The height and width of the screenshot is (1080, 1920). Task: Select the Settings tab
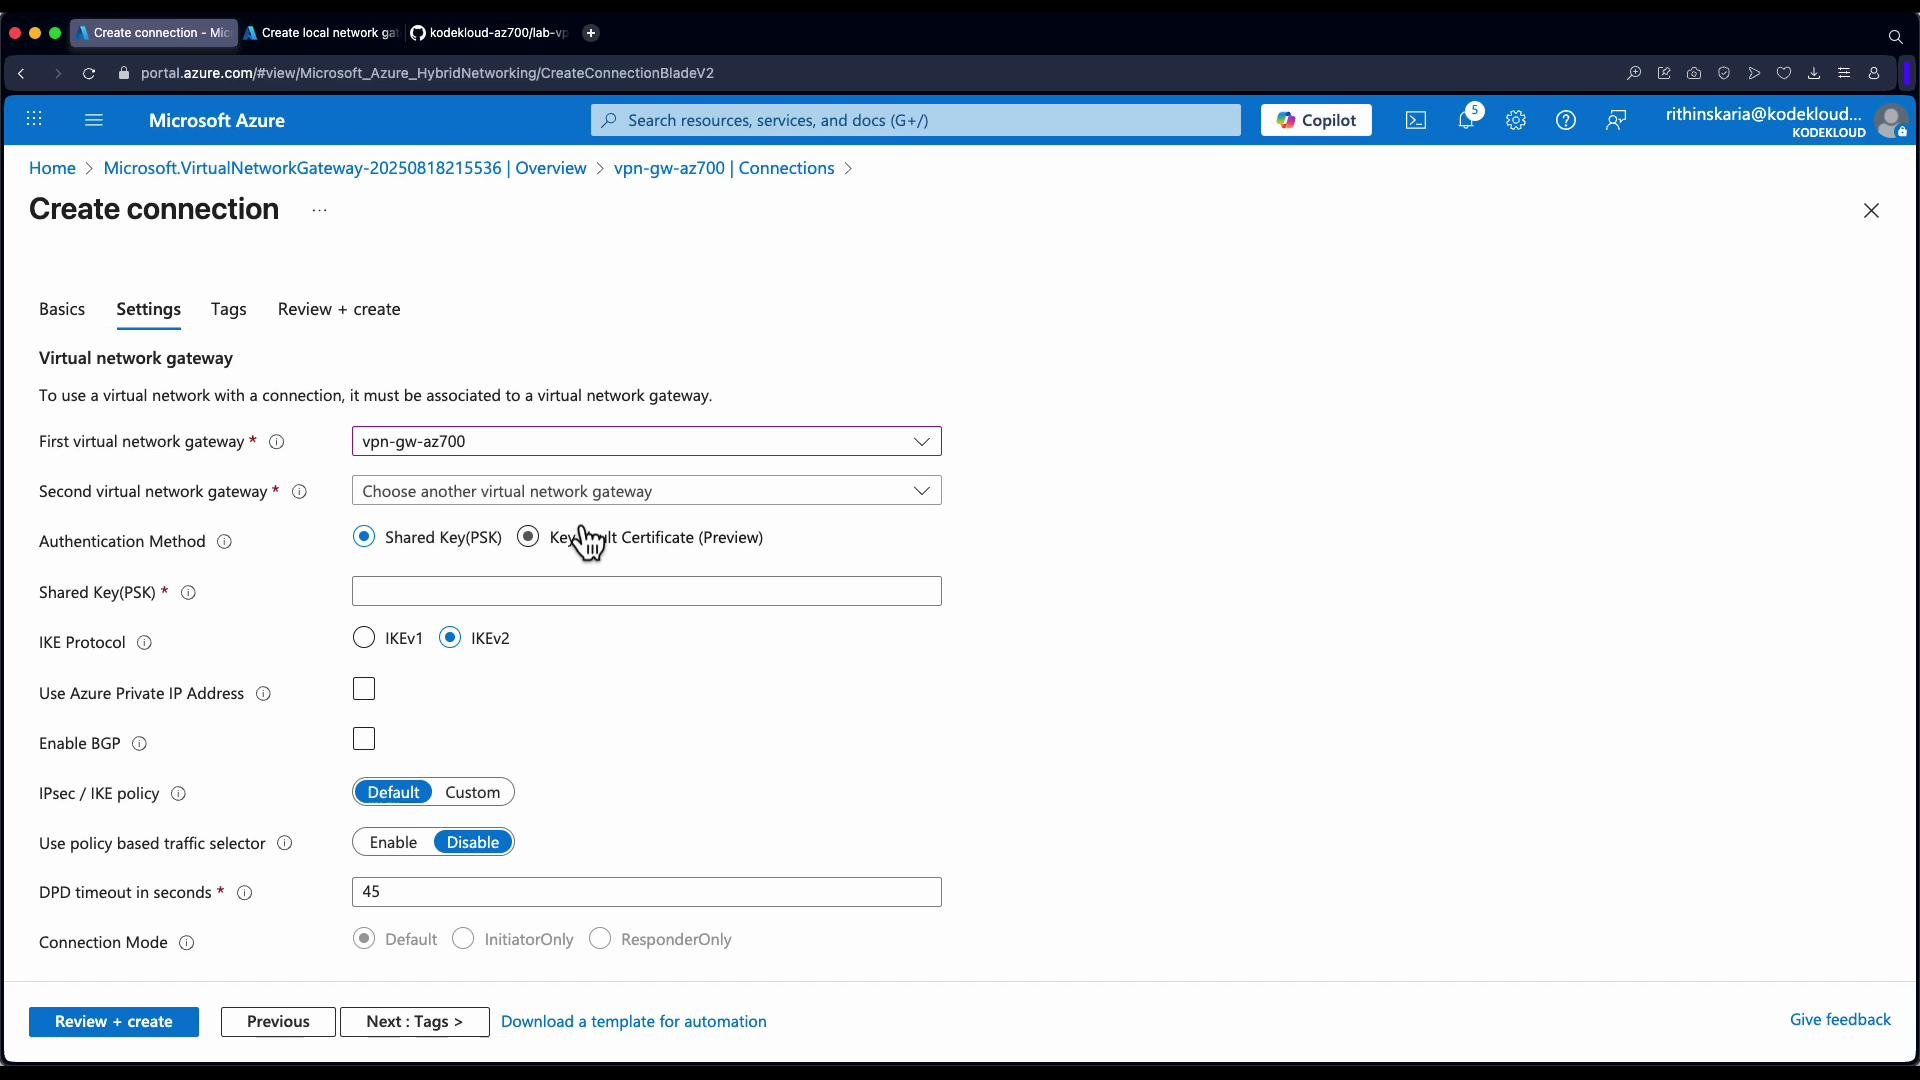point(149,309)
